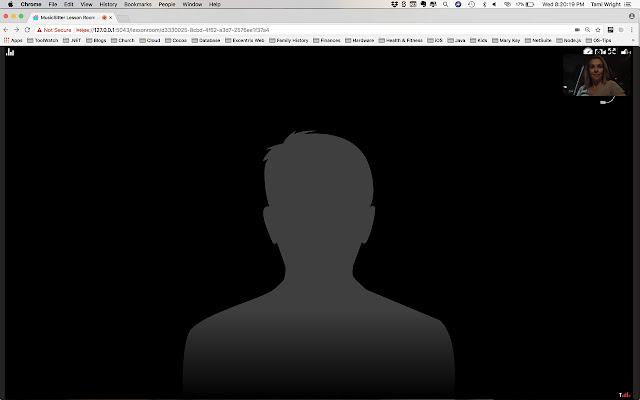Open the statistics bars icon in lesson room
The height and width of the screenshot is (400, 640).
[10, 52]
